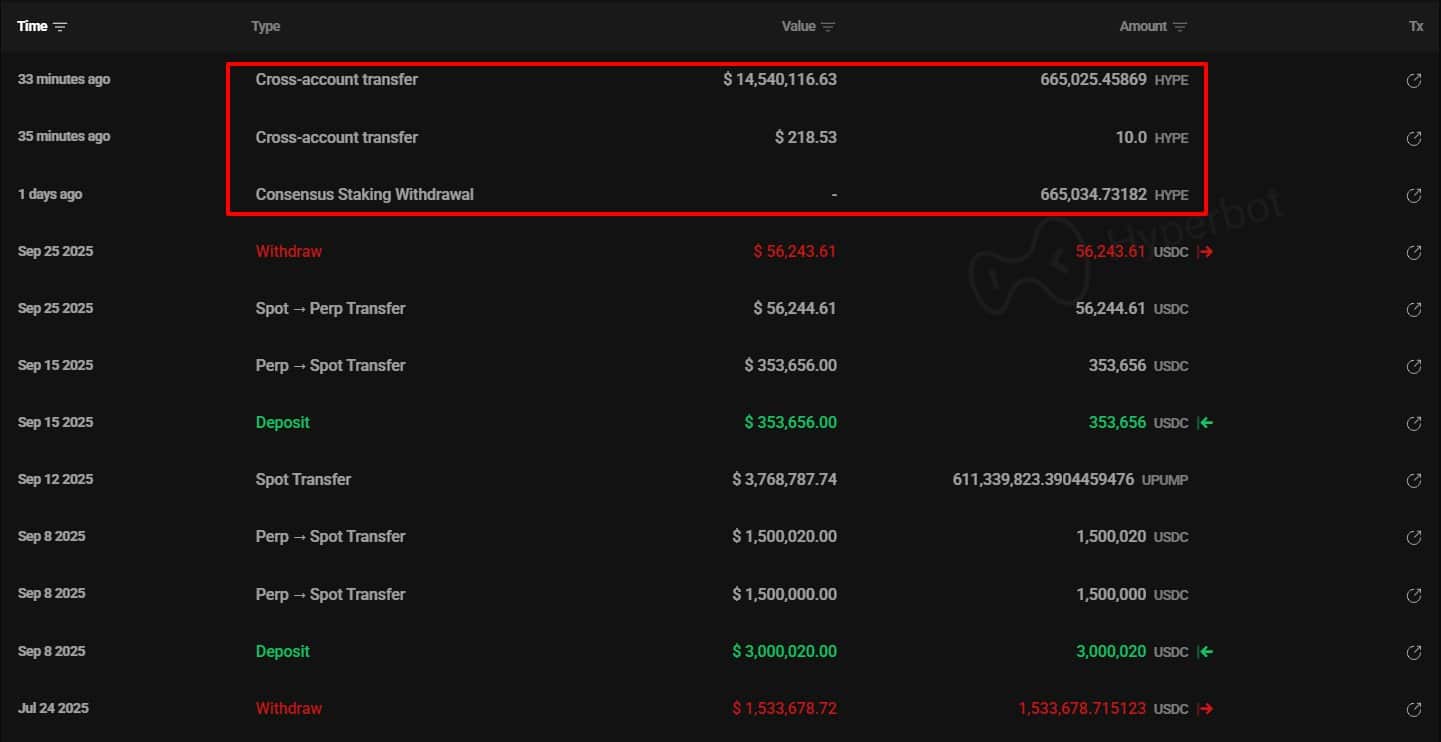Click Tx icon on 10.0 HYPE transfer row
Viewport: 1441px width, 742px height.
click(1414, 138)
